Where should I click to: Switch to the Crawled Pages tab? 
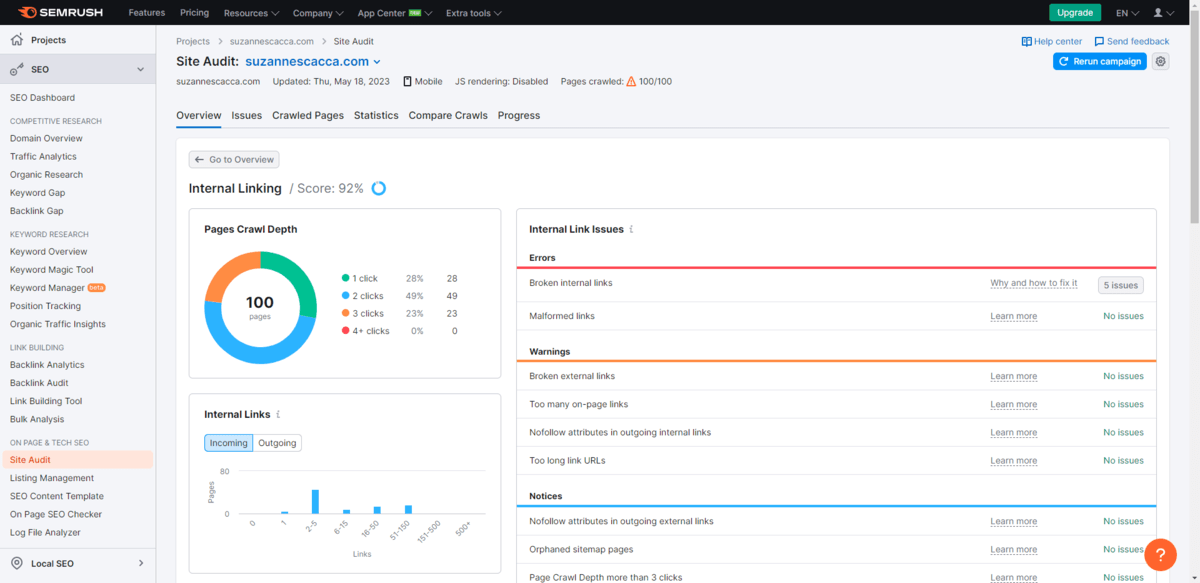pos(308,116)
